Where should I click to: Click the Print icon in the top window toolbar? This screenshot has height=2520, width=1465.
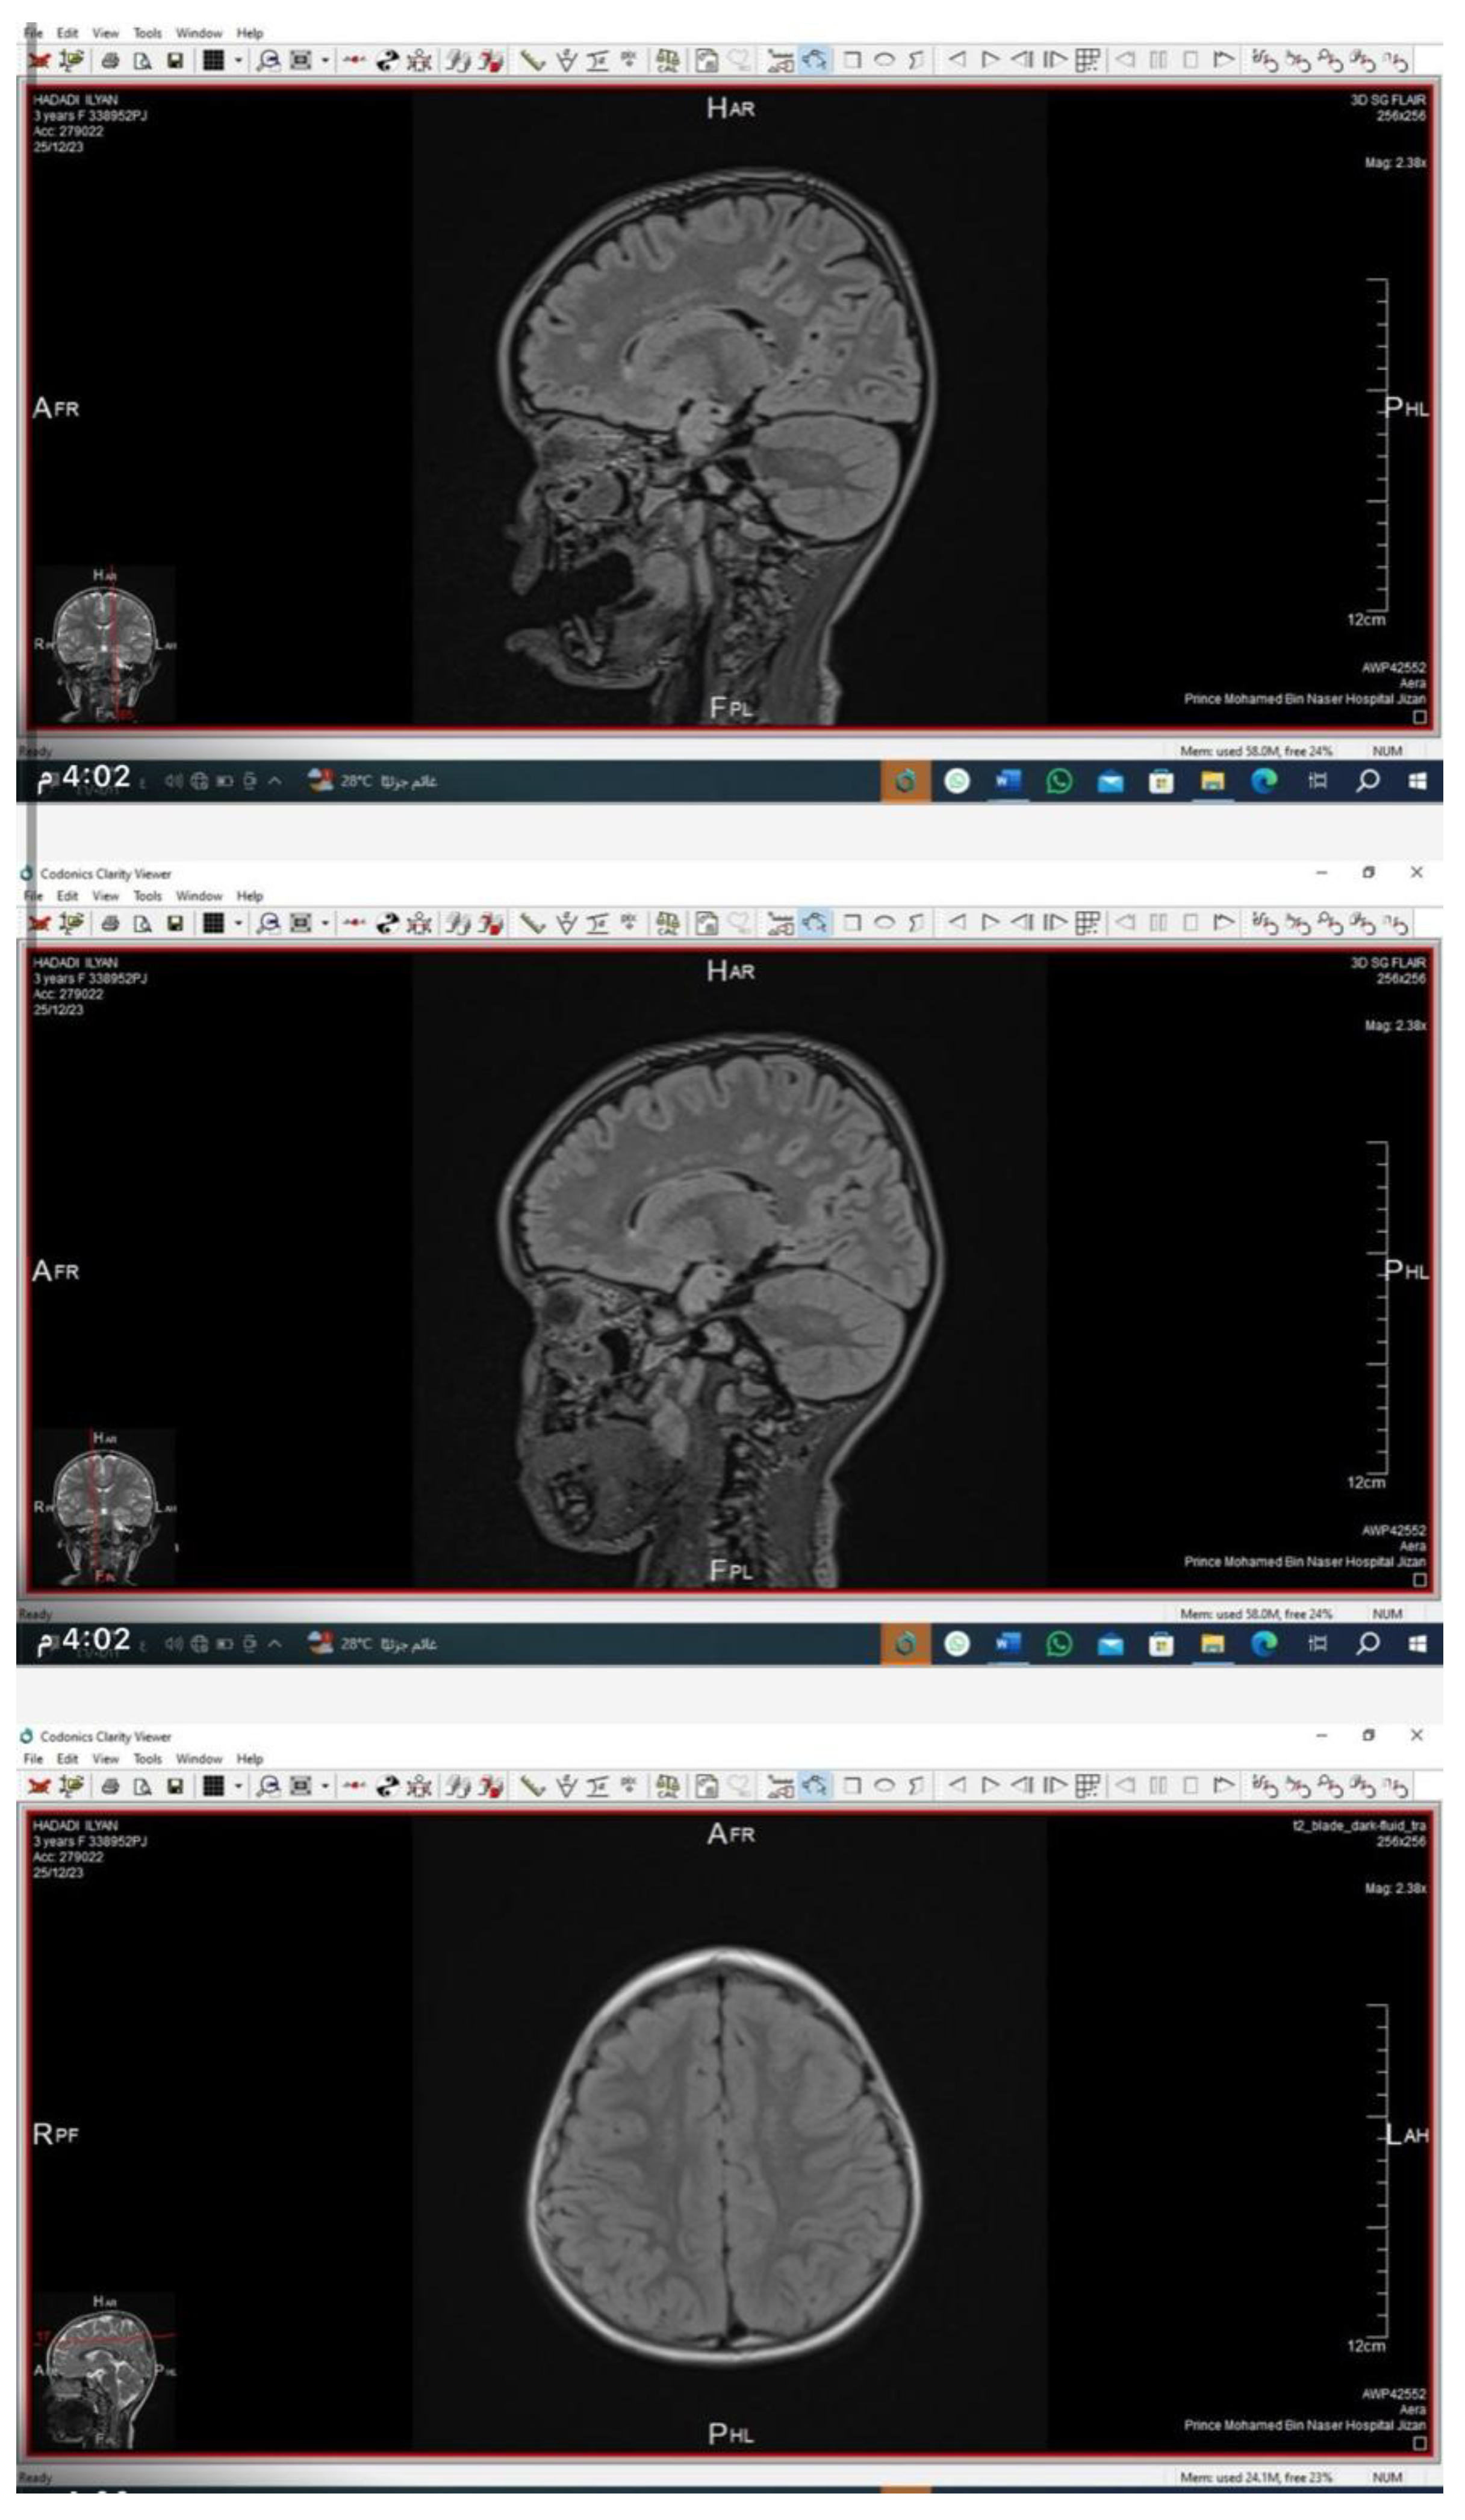point(110,61)
